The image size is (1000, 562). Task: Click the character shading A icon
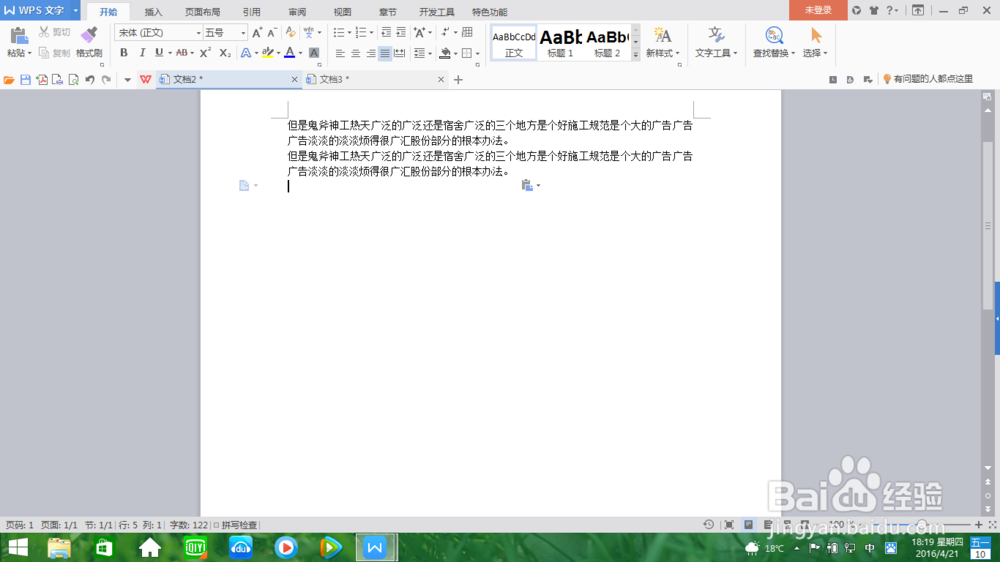click(314, 53)
